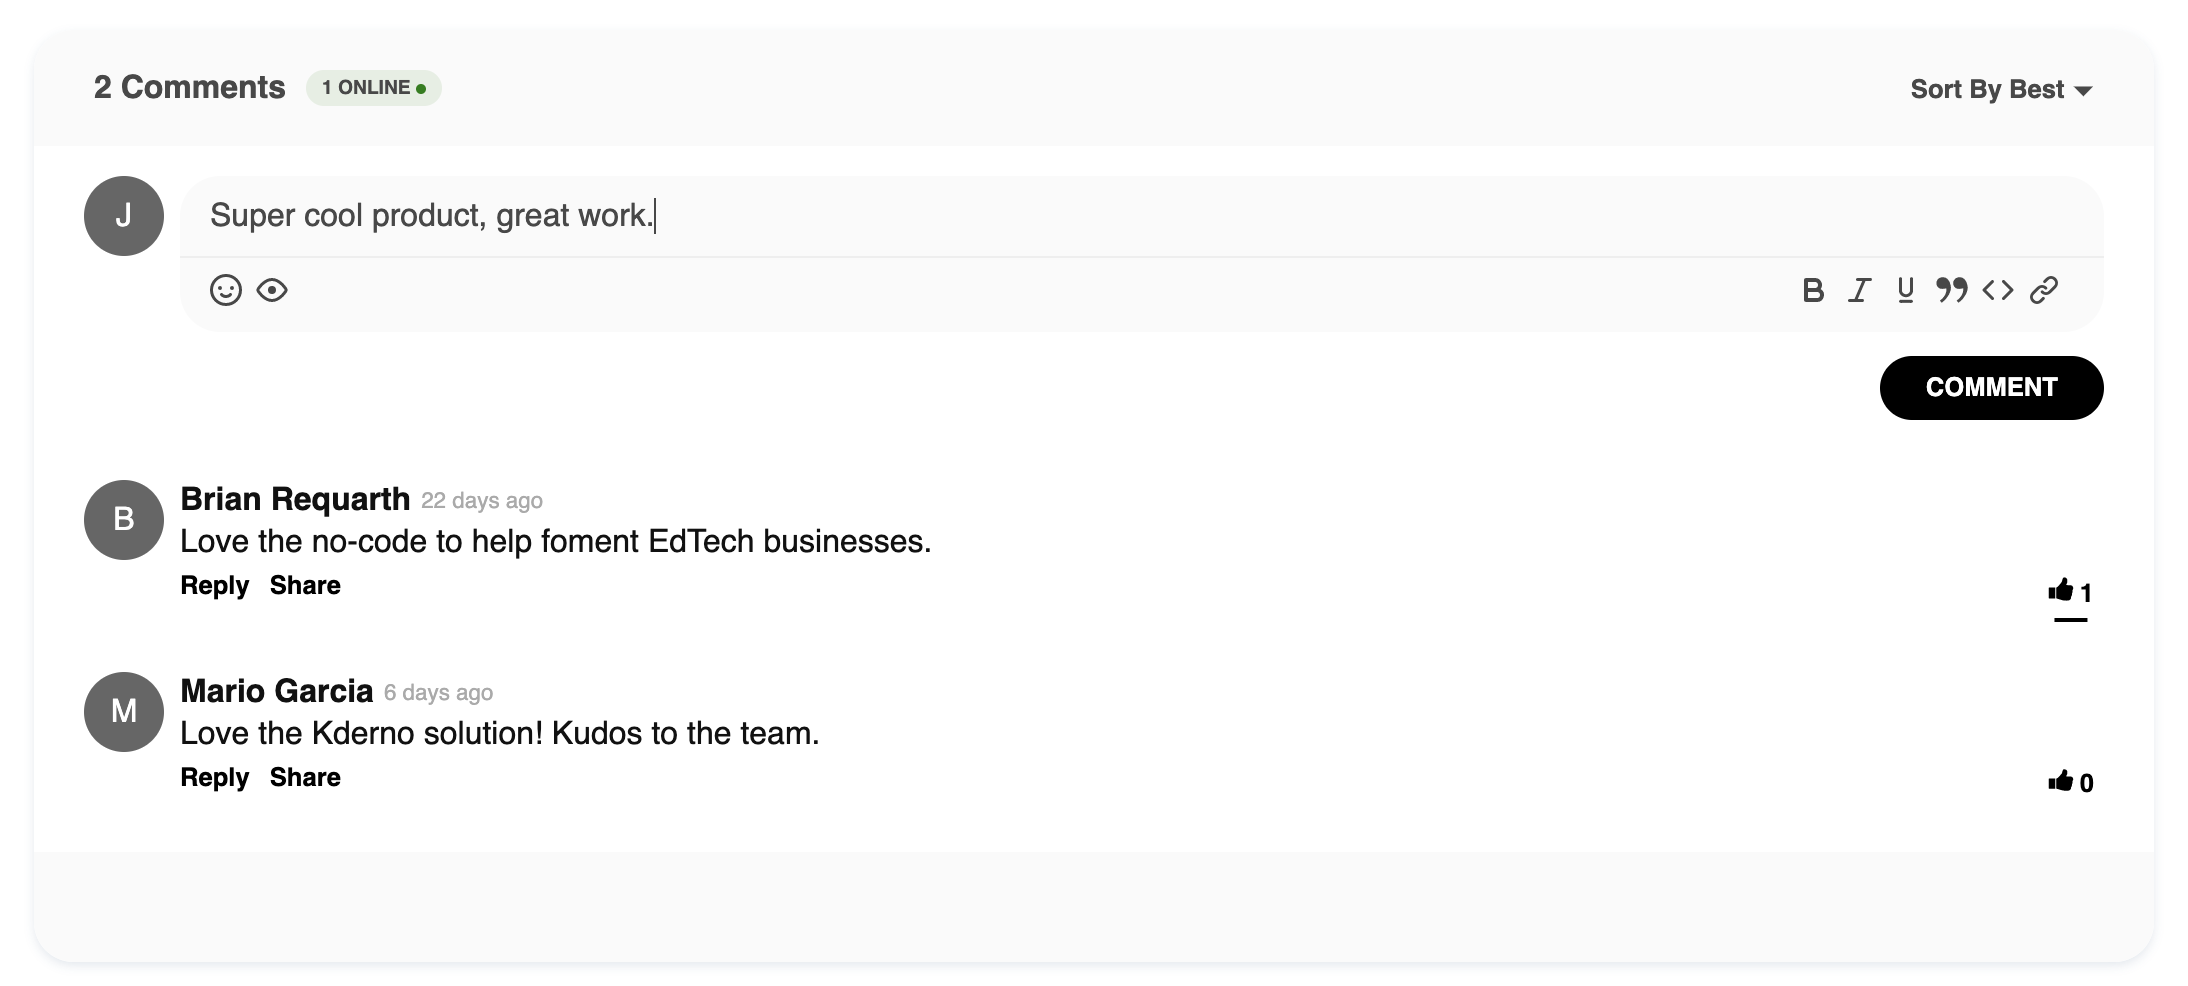Like Mario Garcia's comment
Viewport: 2188px width, 986px height.
(2061, 781)
